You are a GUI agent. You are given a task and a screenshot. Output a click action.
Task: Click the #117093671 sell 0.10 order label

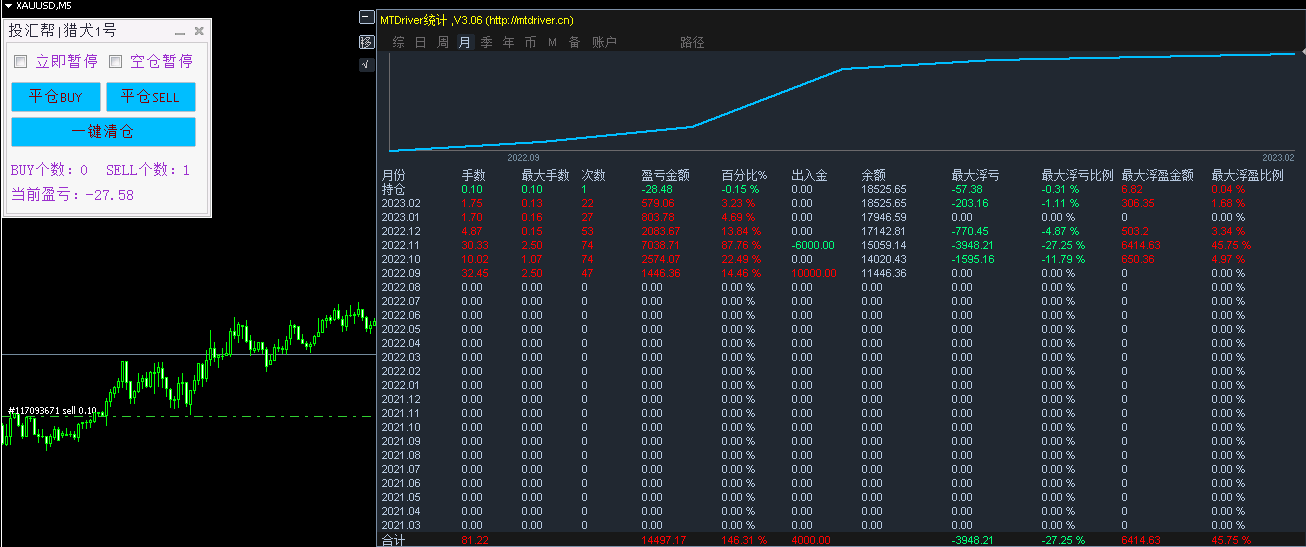point(52,411)
